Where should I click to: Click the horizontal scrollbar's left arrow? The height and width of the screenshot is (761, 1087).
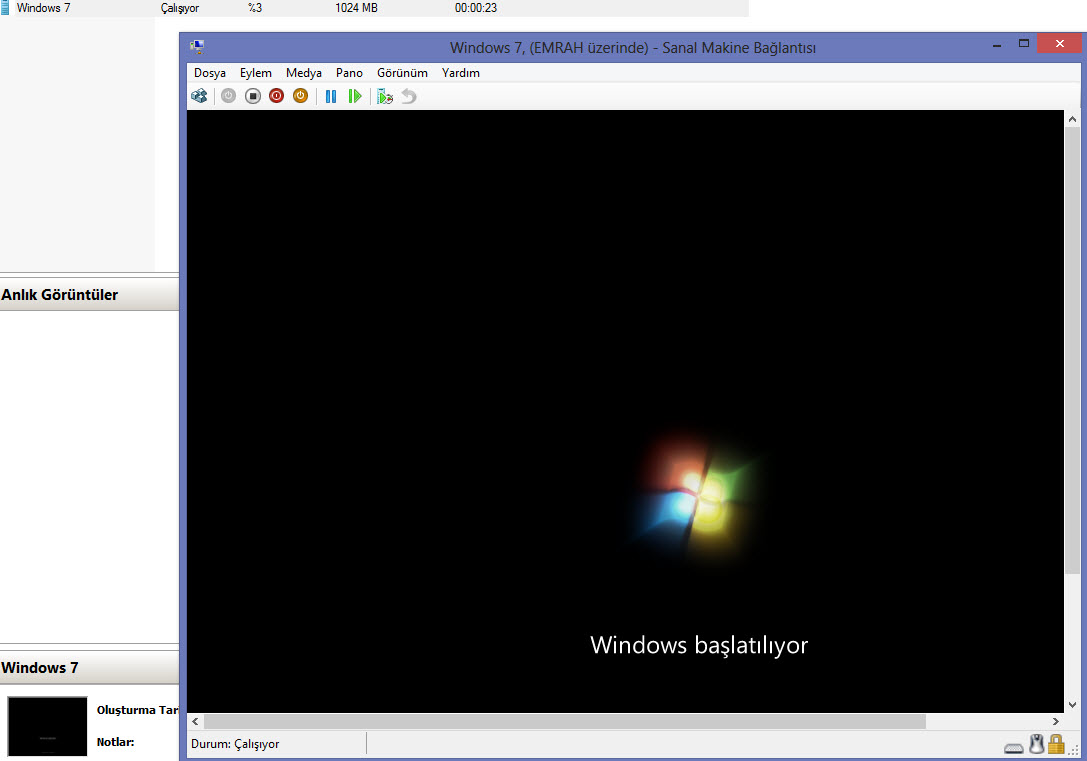coord(195,721)
